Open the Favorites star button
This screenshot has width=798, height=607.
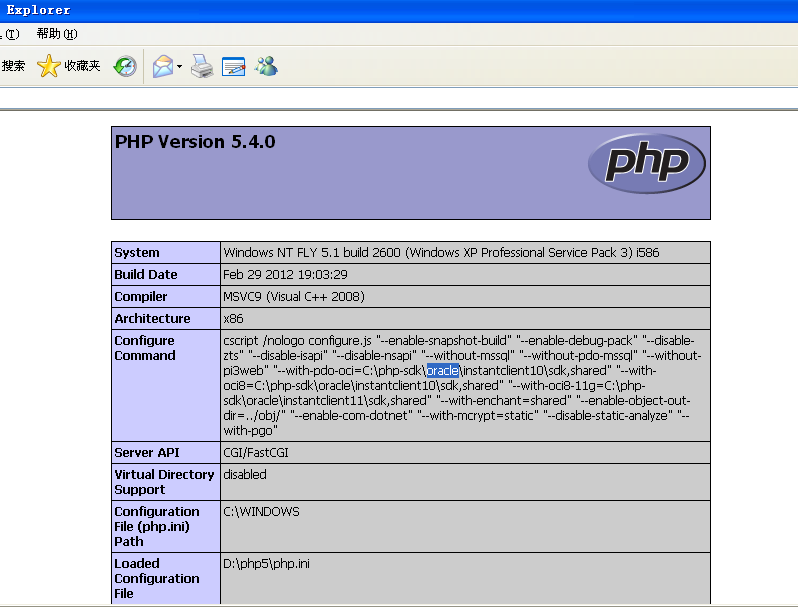pos(69,66)
